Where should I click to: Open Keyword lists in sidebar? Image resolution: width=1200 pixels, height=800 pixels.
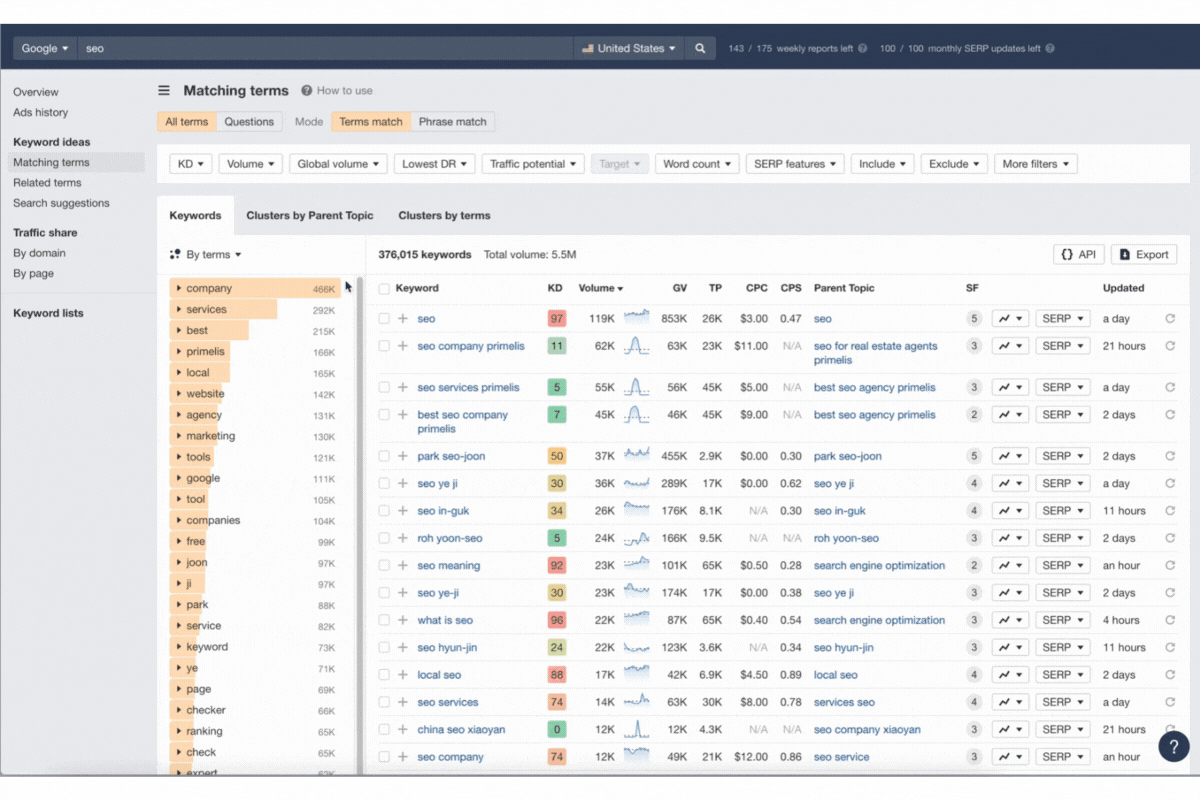[48, 313]
